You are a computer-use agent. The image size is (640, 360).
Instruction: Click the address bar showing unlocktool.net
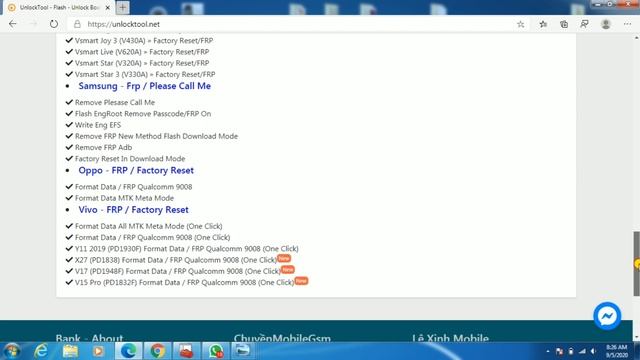coord(294,24)
